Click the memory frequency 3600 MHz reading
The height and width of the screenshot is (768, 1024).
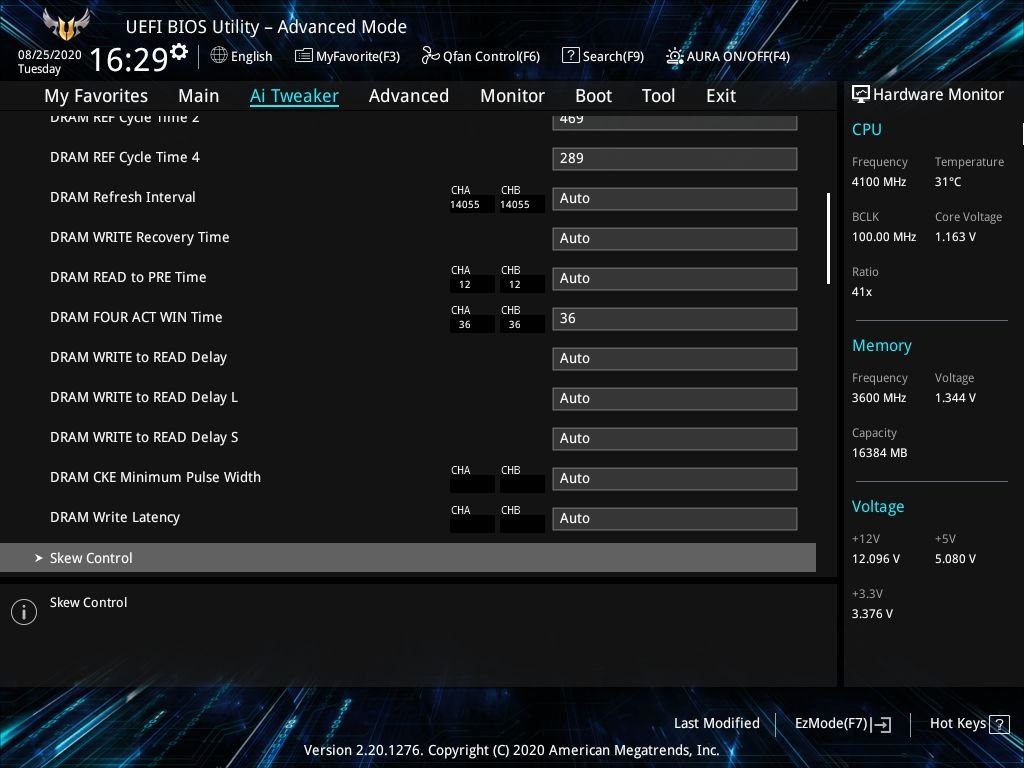[879, 397]
